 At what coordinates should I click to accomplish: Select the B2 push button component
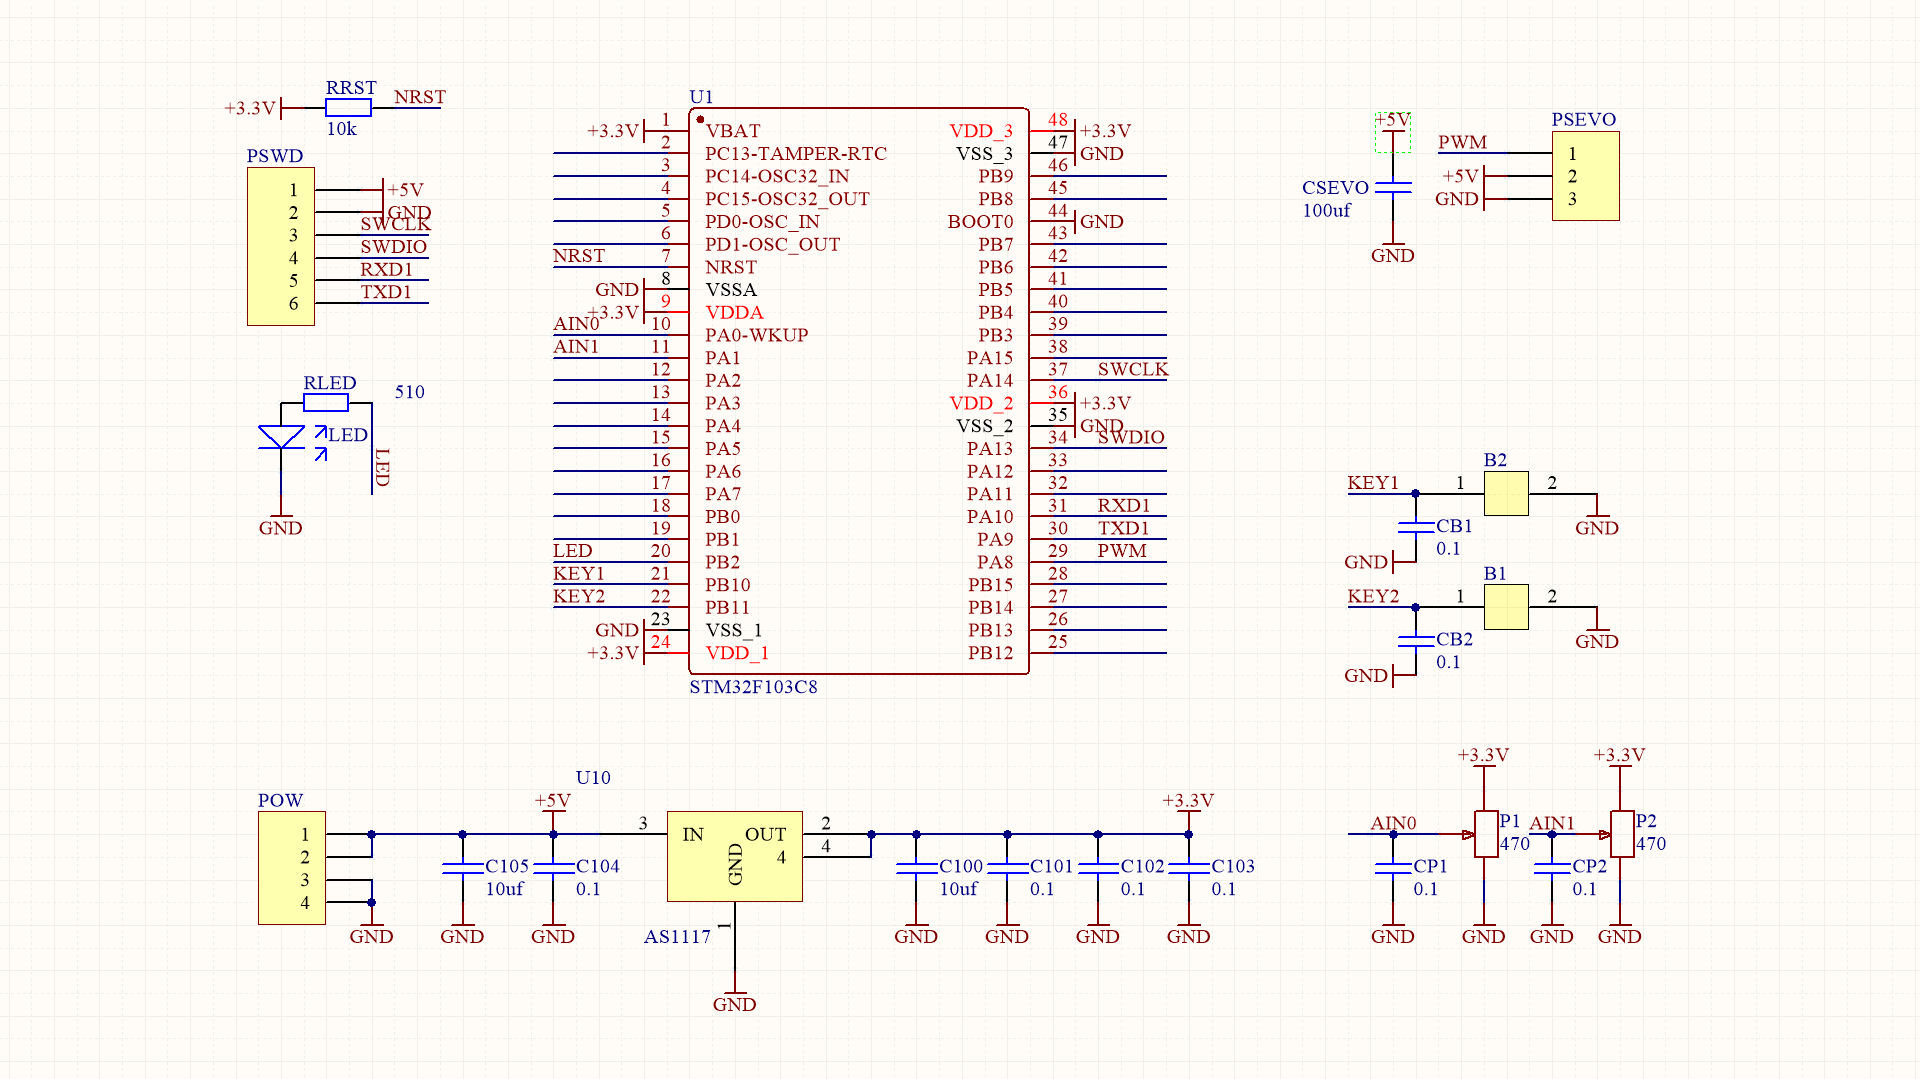(x=1506, y=494)
